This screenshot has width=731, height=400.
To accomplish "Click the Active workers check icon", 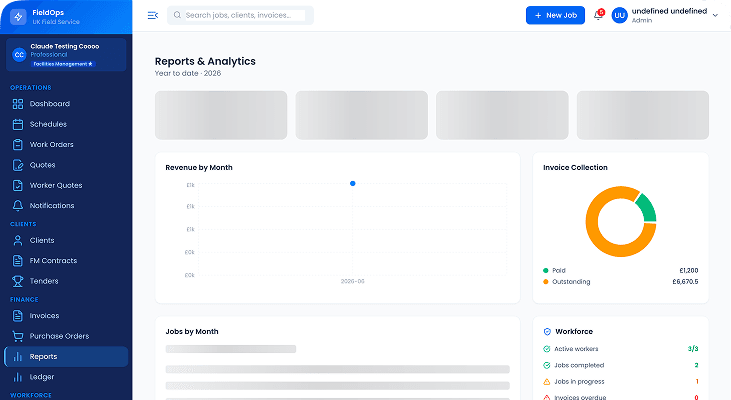I will click(547, 349).
